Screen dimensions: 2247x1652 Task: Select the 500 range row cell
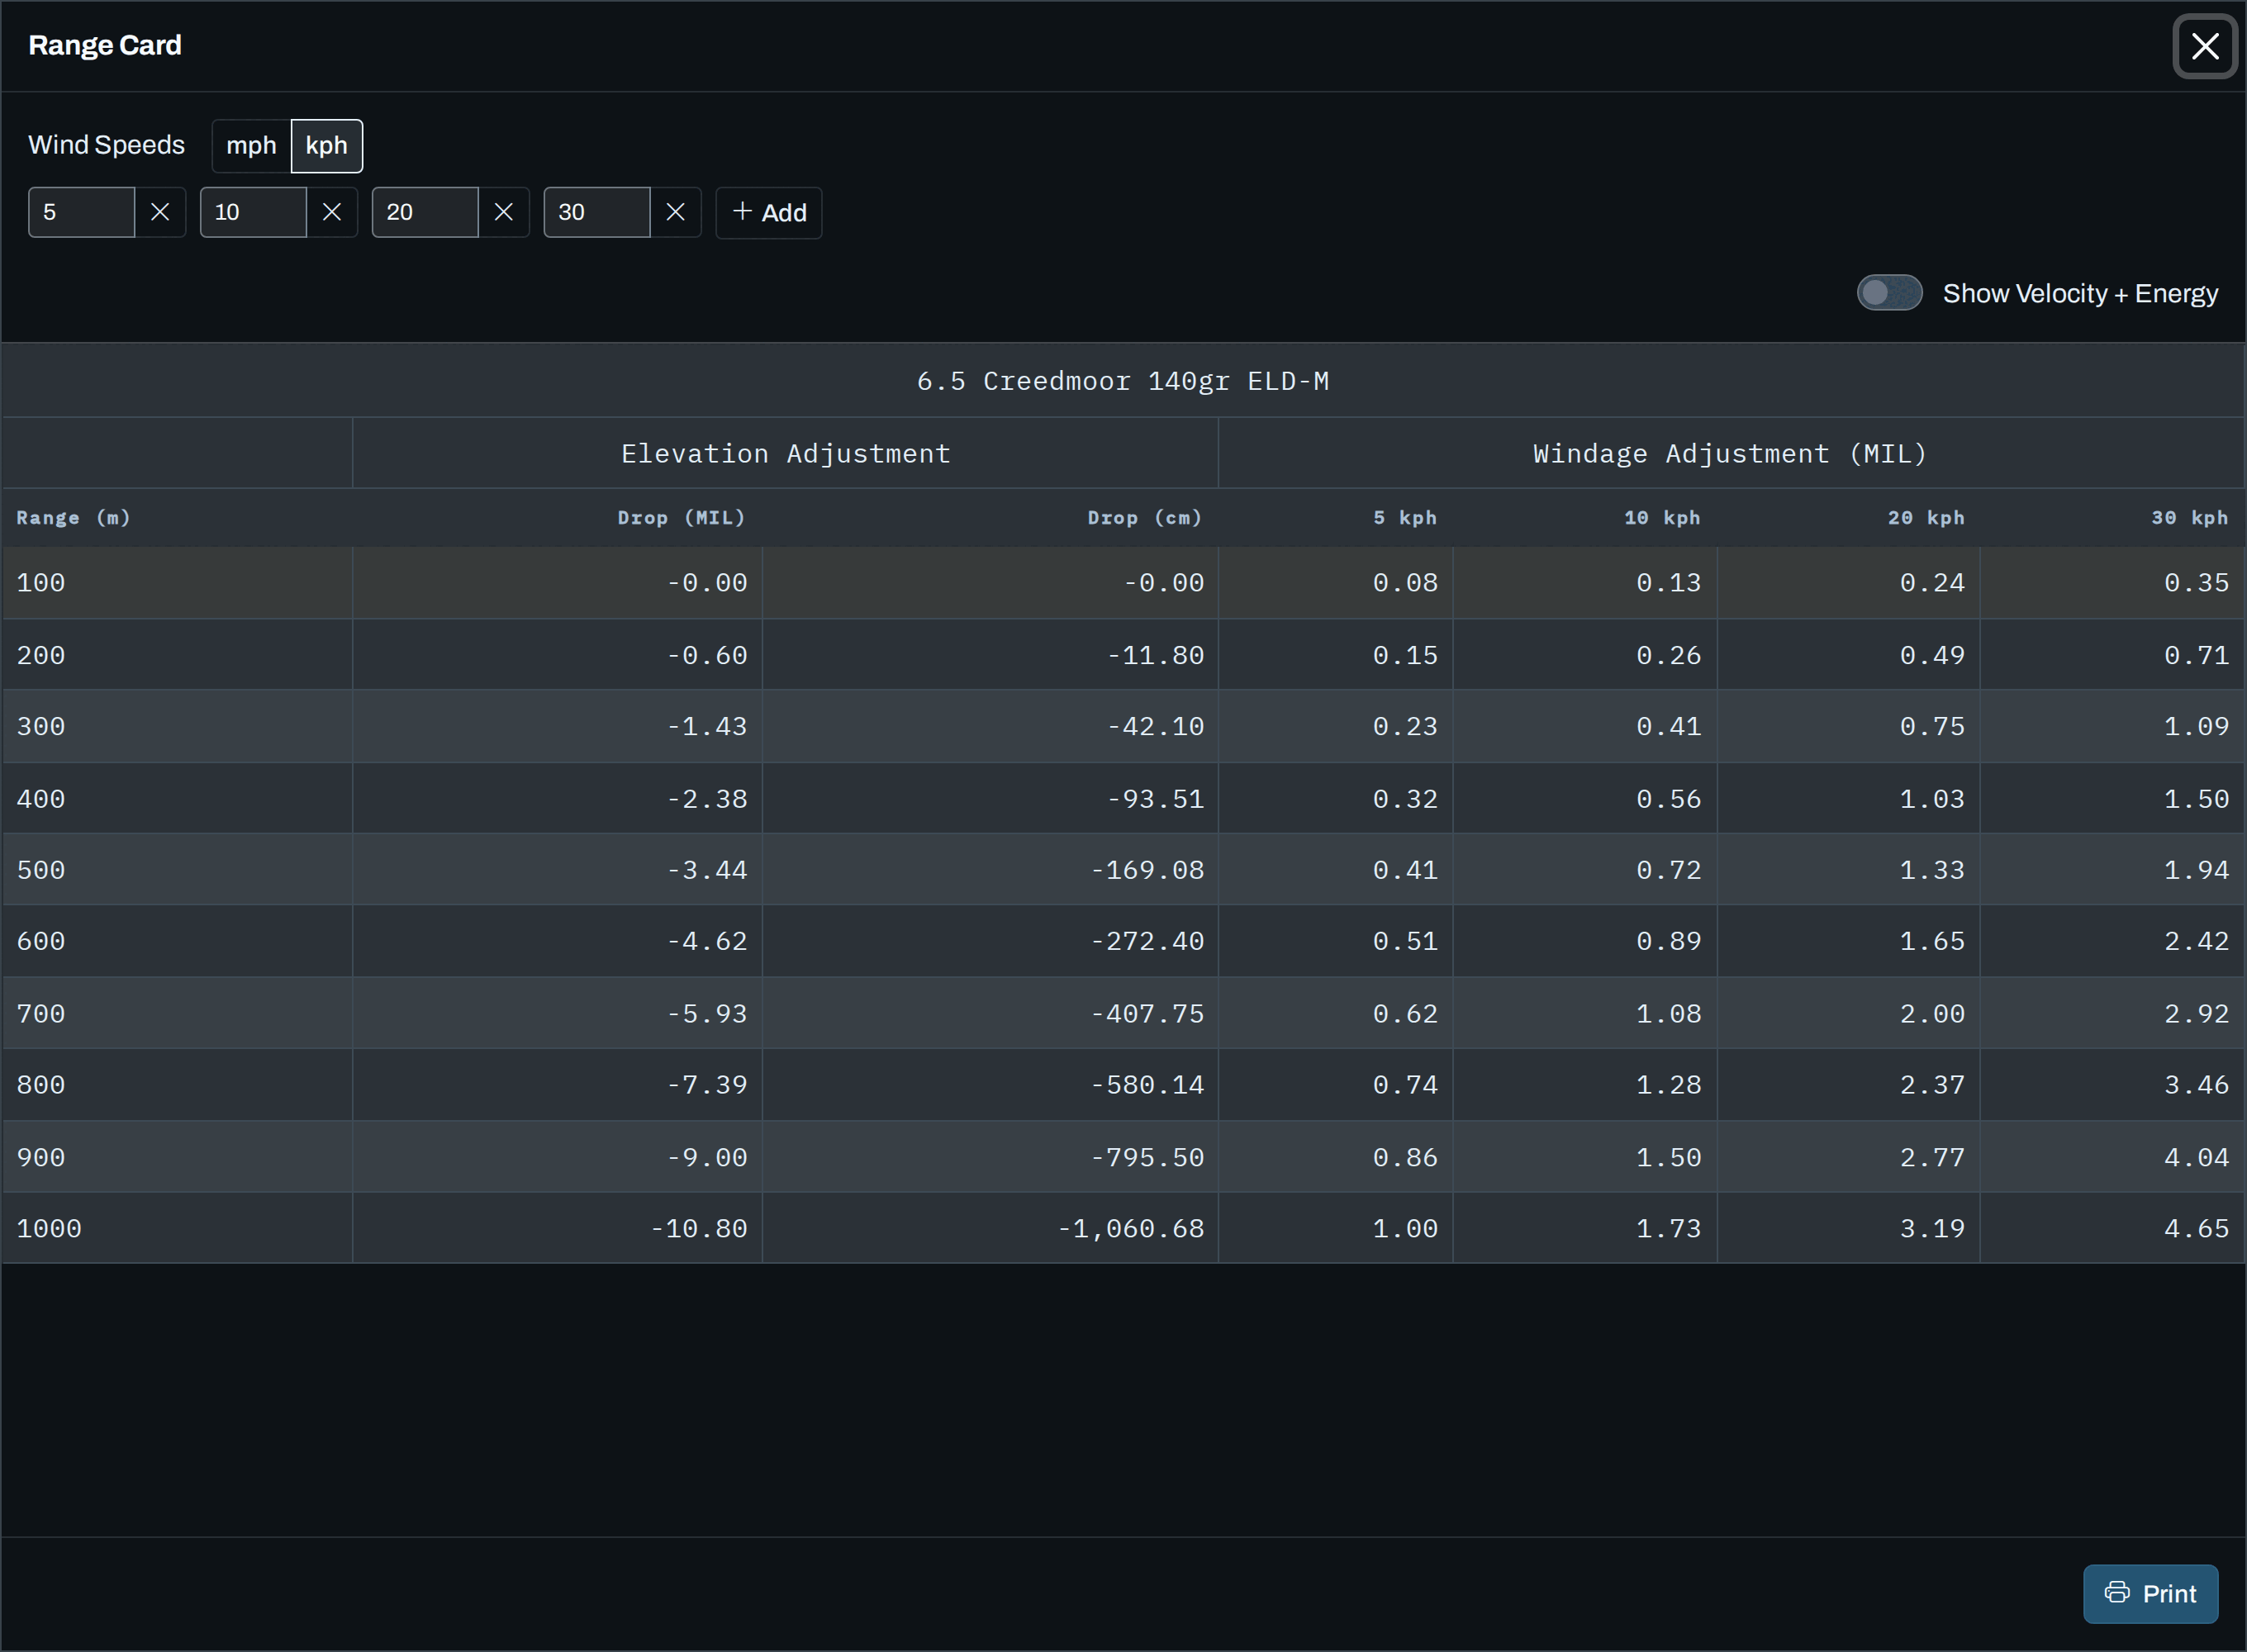click(x=178, y=870)
